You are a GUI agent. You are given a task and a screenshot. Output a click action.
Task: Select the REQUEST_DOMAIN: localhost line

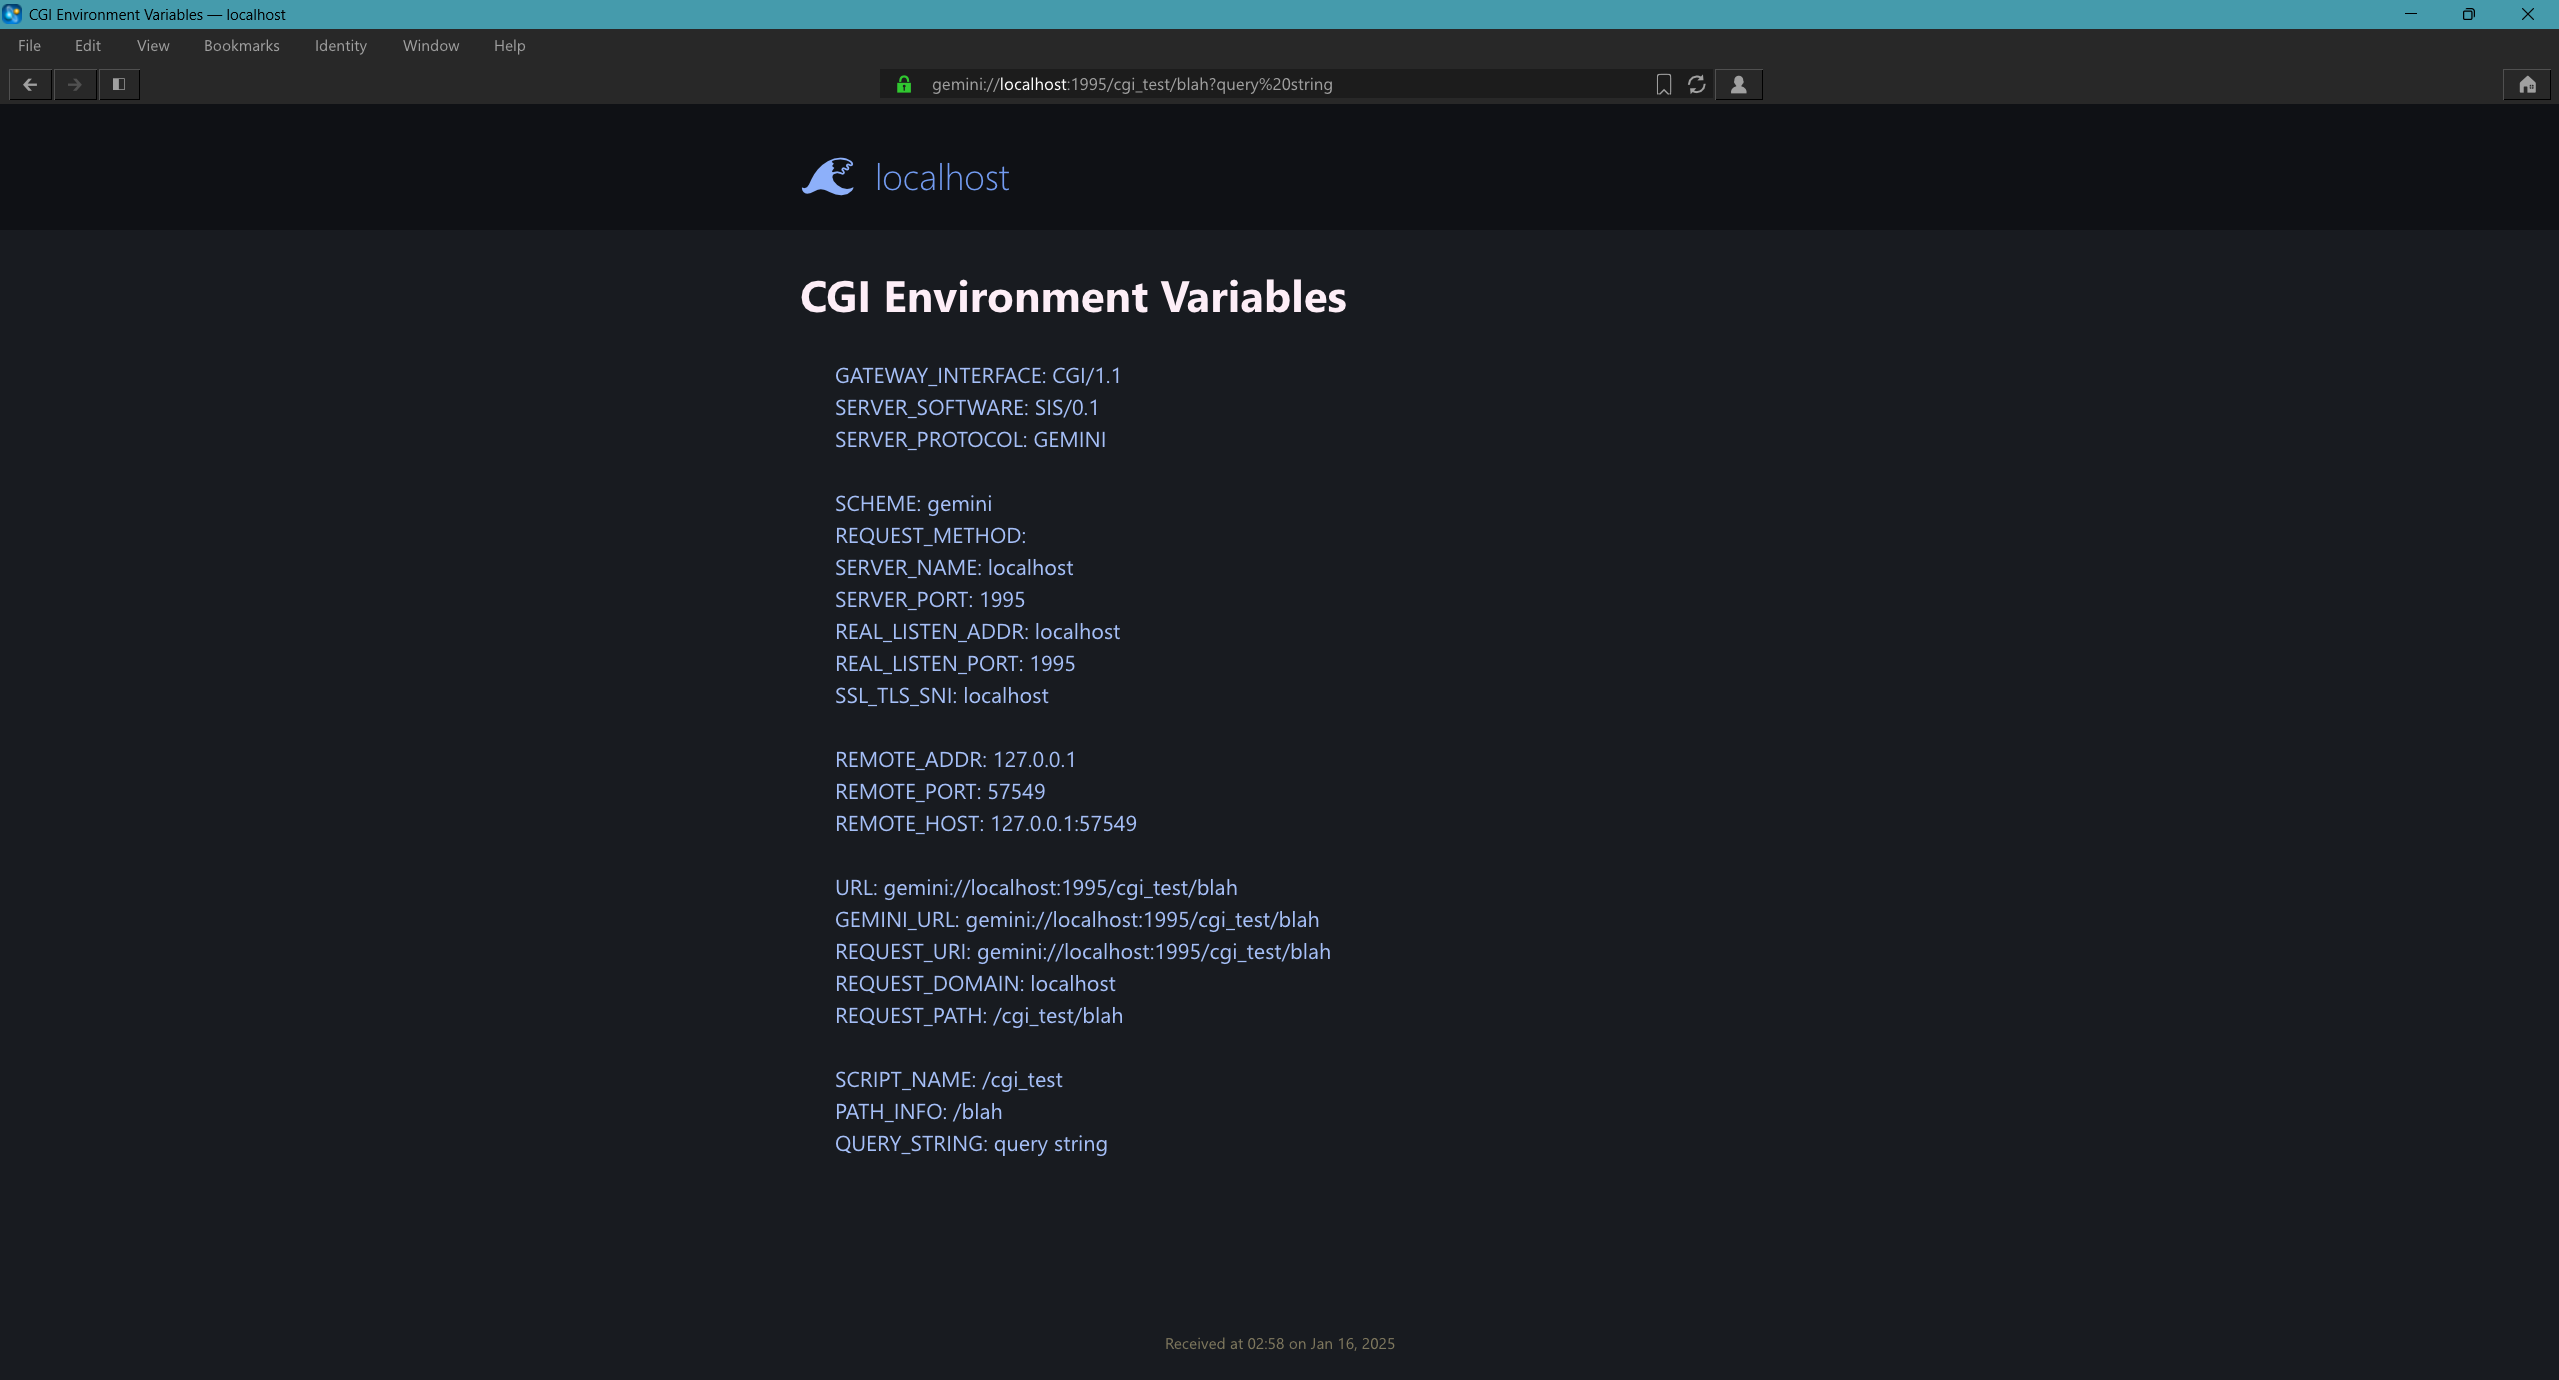pos(975,984)
